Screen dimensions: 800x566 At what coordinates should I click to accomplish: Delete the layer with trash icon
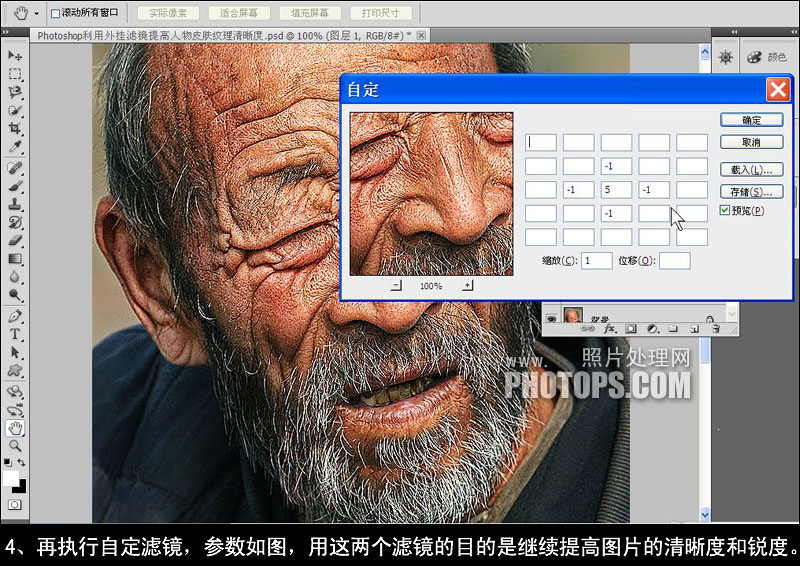(716, 329)
